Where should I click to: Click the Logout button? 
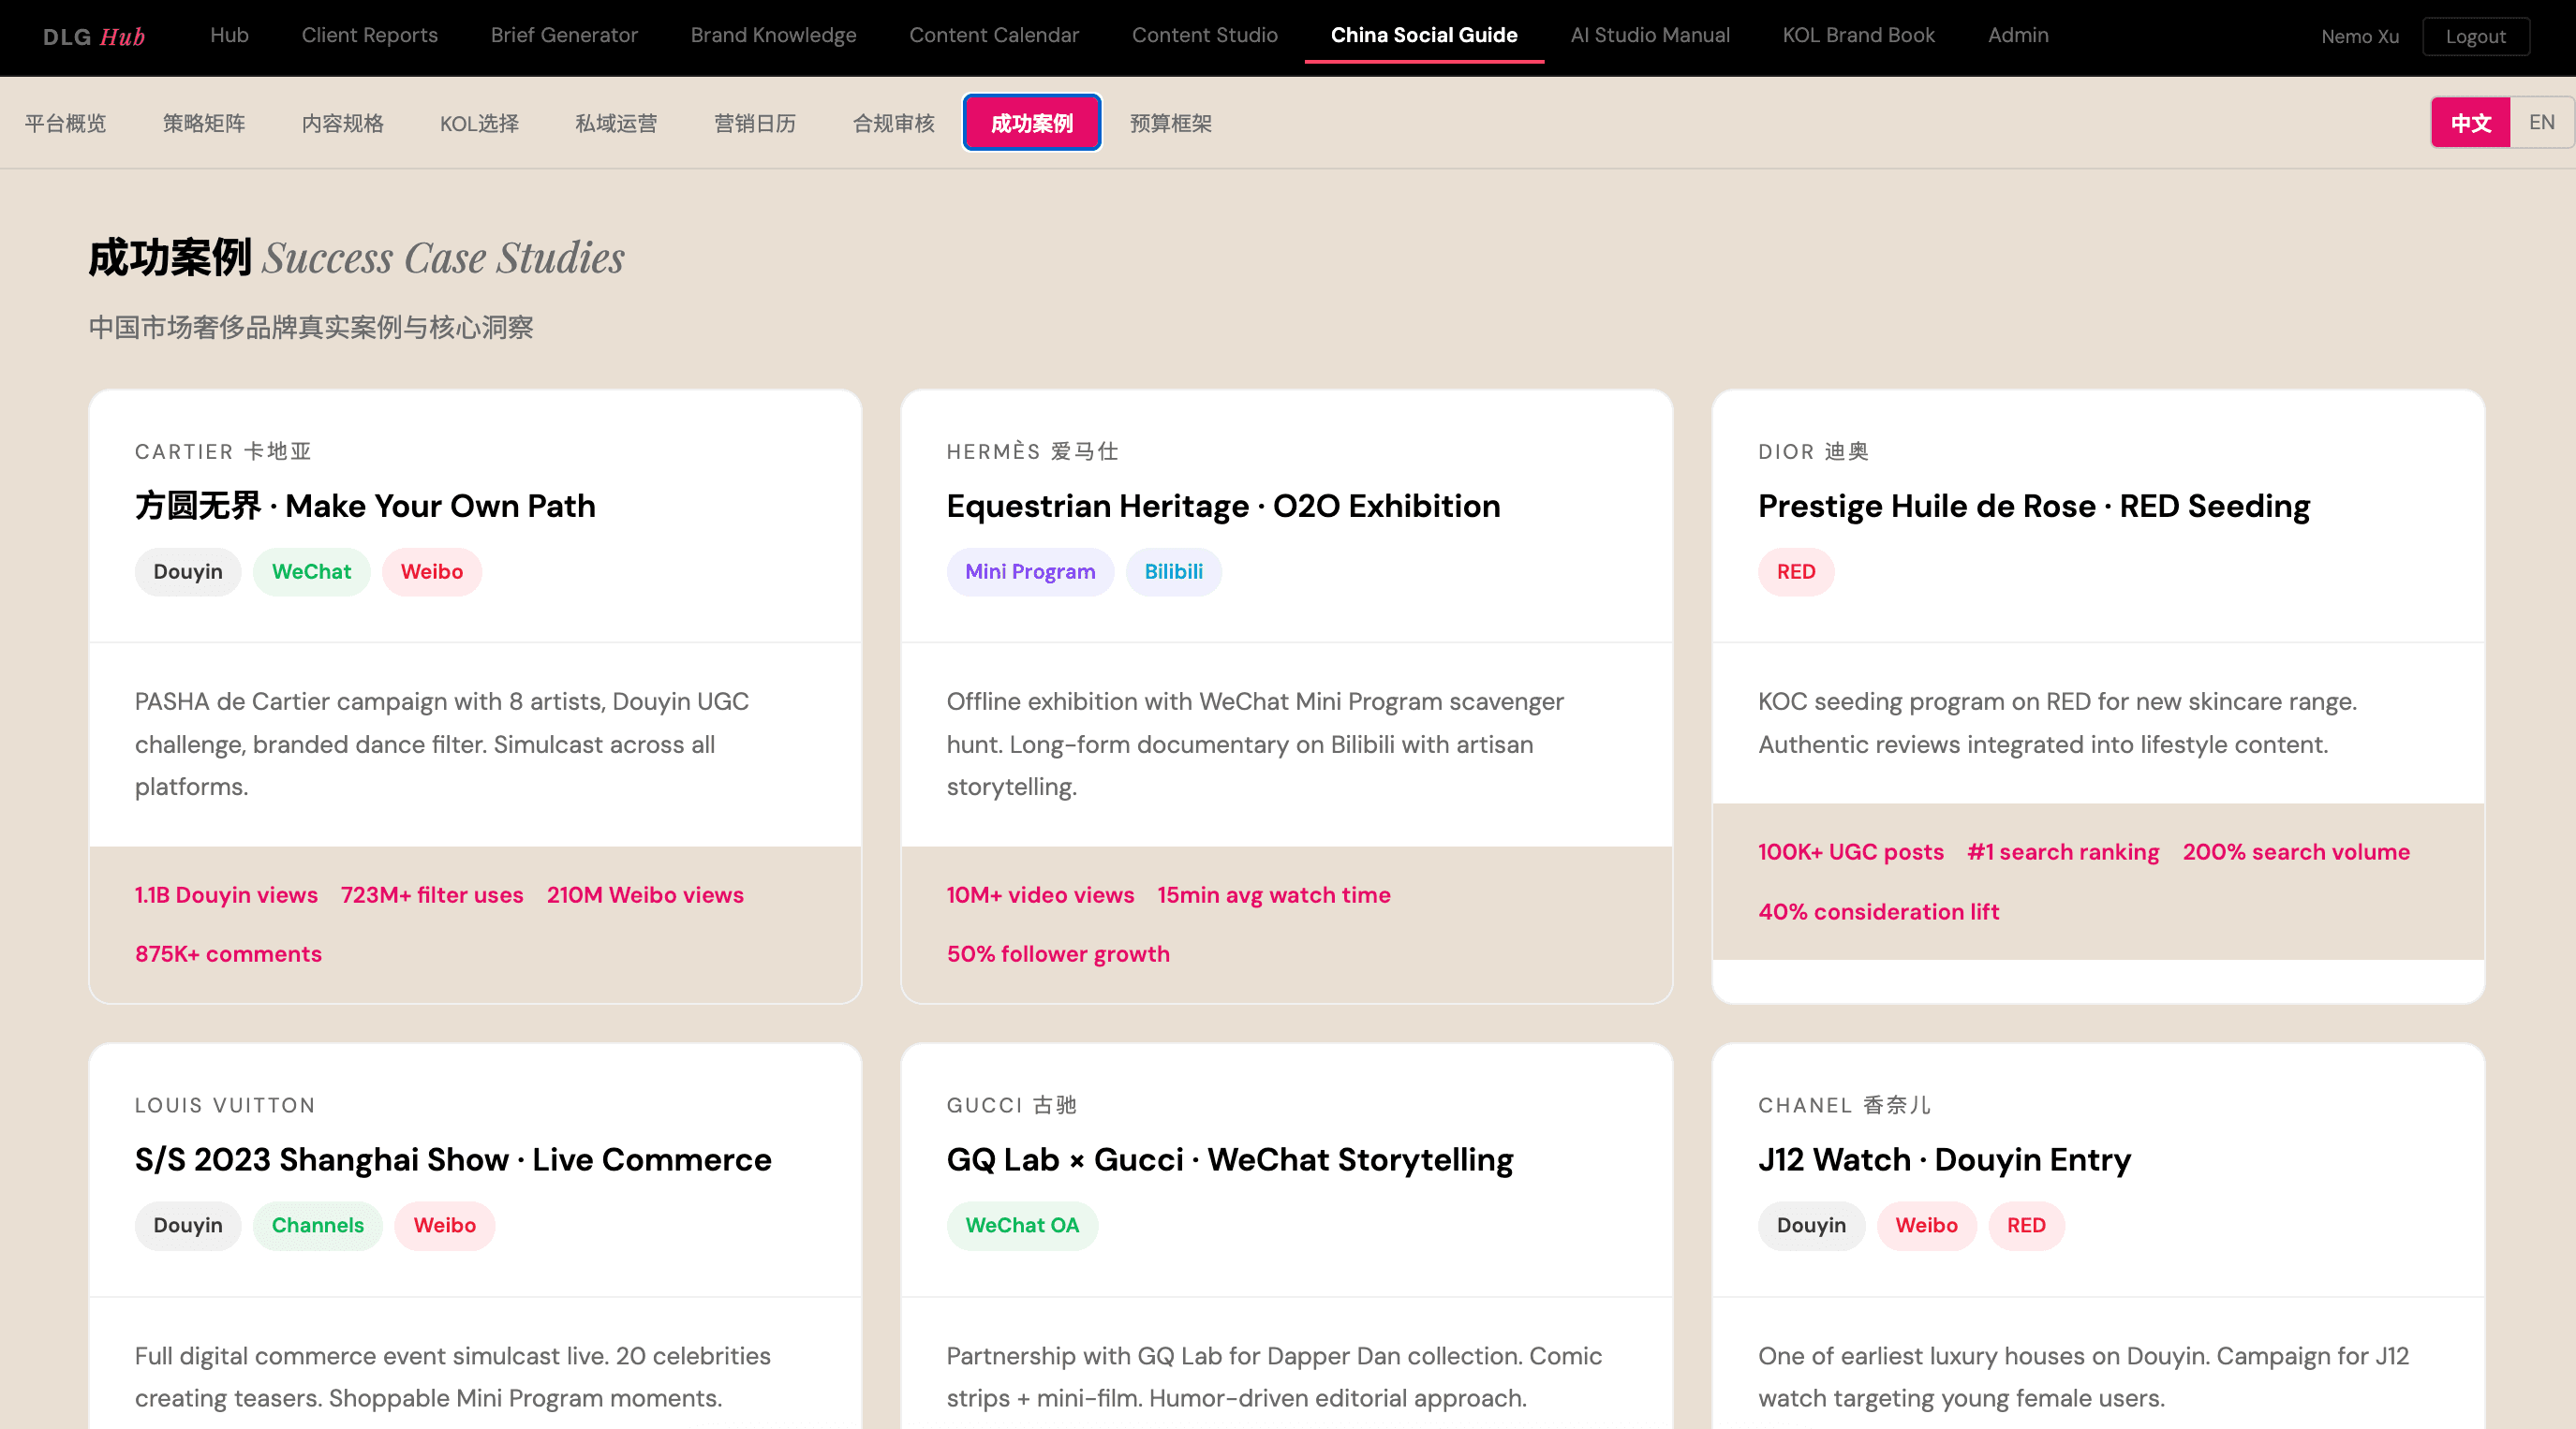click(2475, 37)
